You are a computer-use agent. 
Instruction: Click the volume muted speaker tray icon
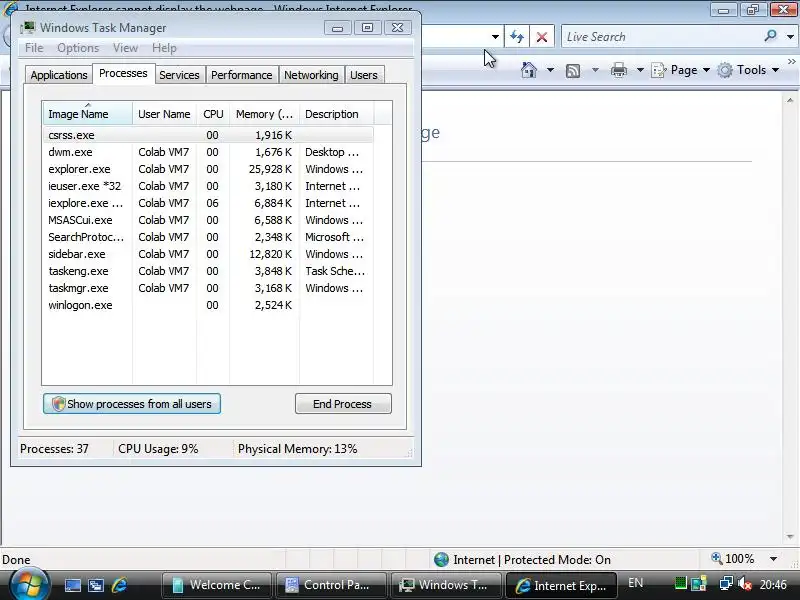pyautogui.click(x=745, y=584)
